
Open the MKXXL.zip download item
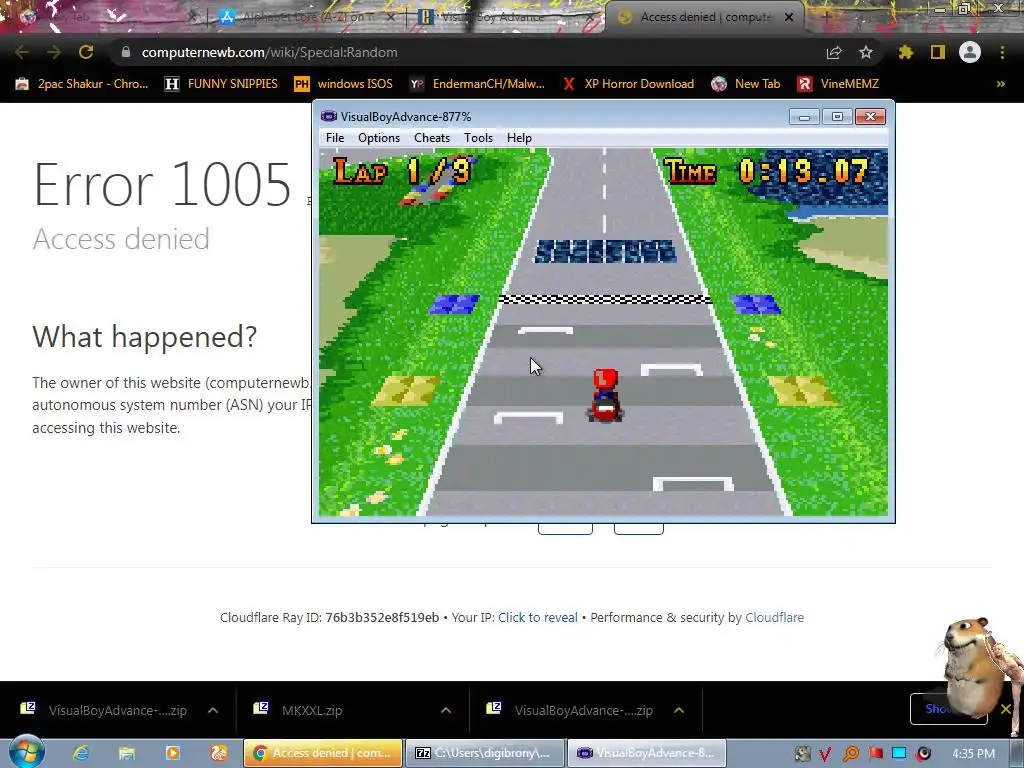tap(312, 710)
